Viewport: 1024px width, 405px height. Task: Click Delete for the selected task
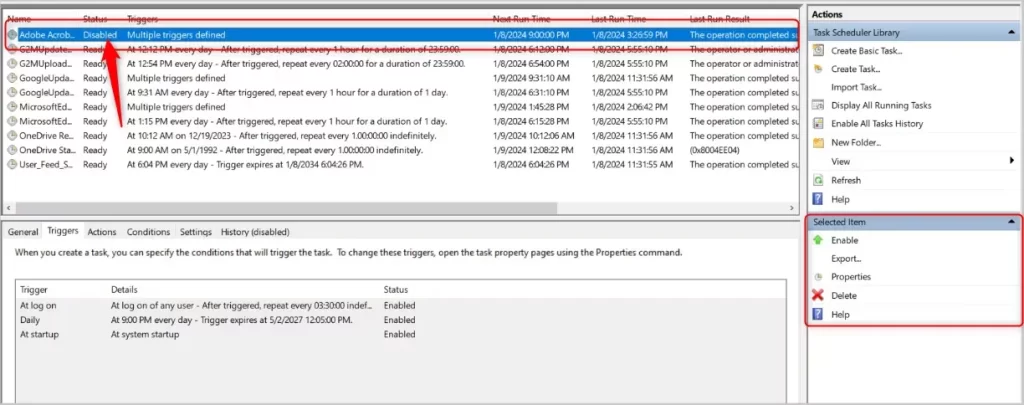[844, 295]
